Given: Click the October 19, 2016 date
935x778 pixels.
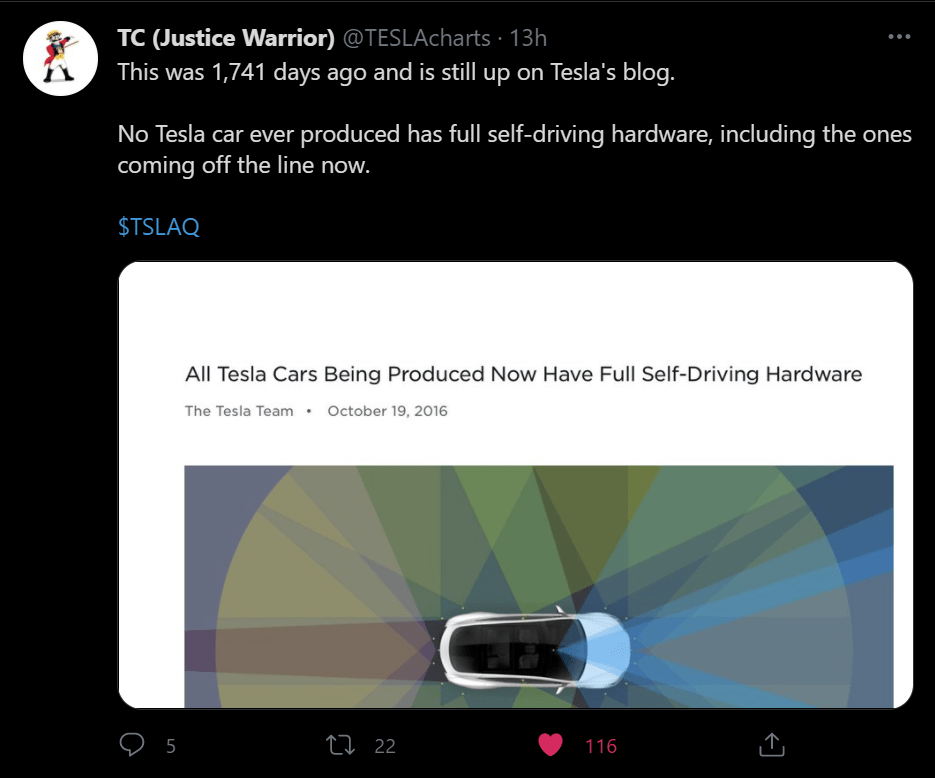Looking at the screenshot, I should point(387,411).
